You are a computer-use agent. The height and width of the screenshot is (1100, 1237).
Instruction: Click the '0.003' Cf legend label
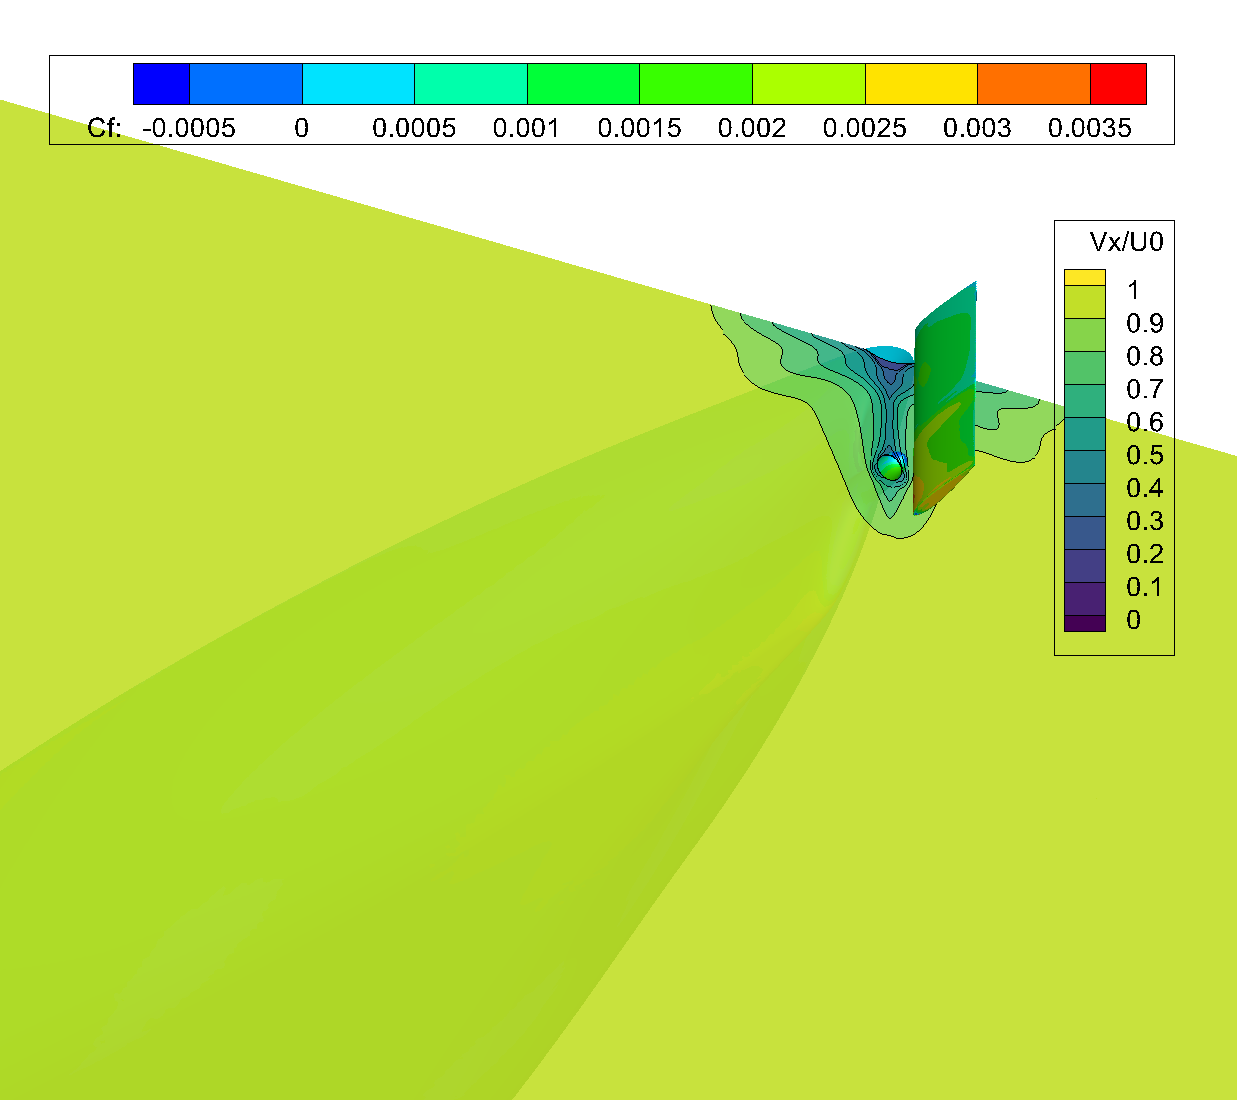977,128
